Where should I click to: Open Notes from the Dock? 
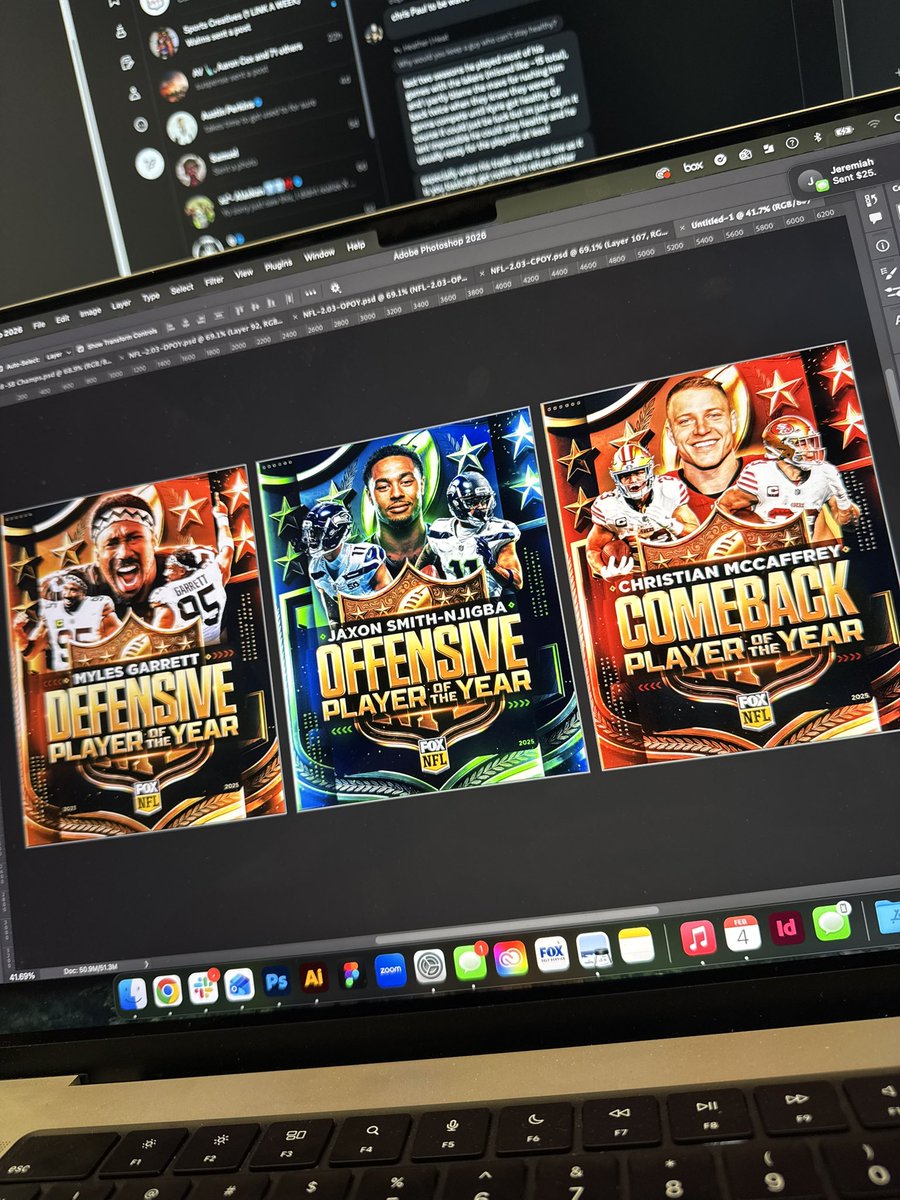pos(636,945)
